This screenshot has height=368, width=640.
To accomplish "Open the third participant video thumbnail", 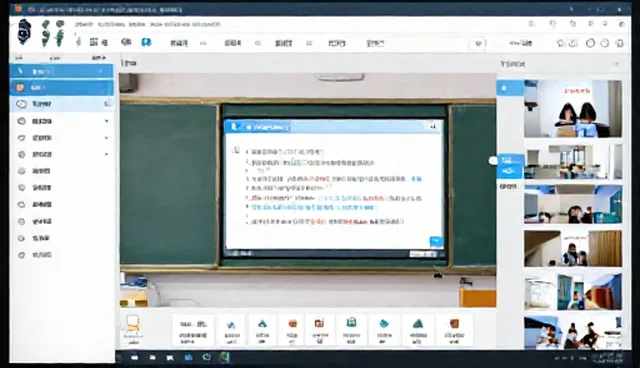I will [573, 204].
